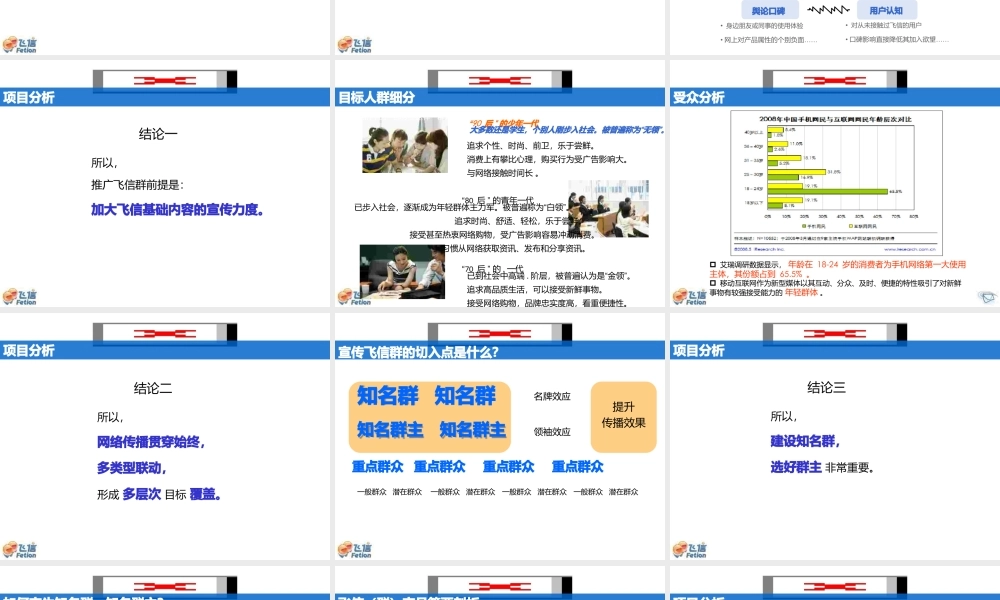Click blue text 网络传播贯穿始终
Image resolution: width=1000 pixels, height=600 pixels.
coord(151,442)
